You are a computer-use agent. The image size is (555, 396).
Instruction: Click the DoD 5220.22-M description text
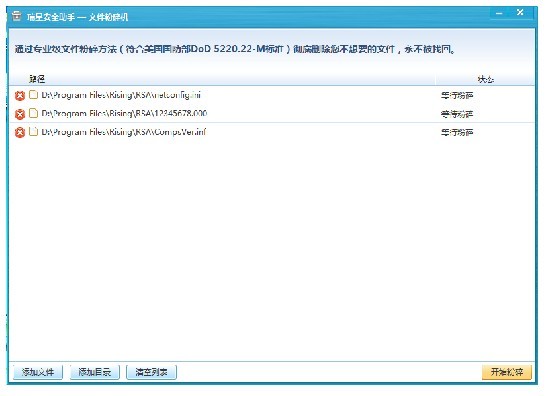pos(235,49)
